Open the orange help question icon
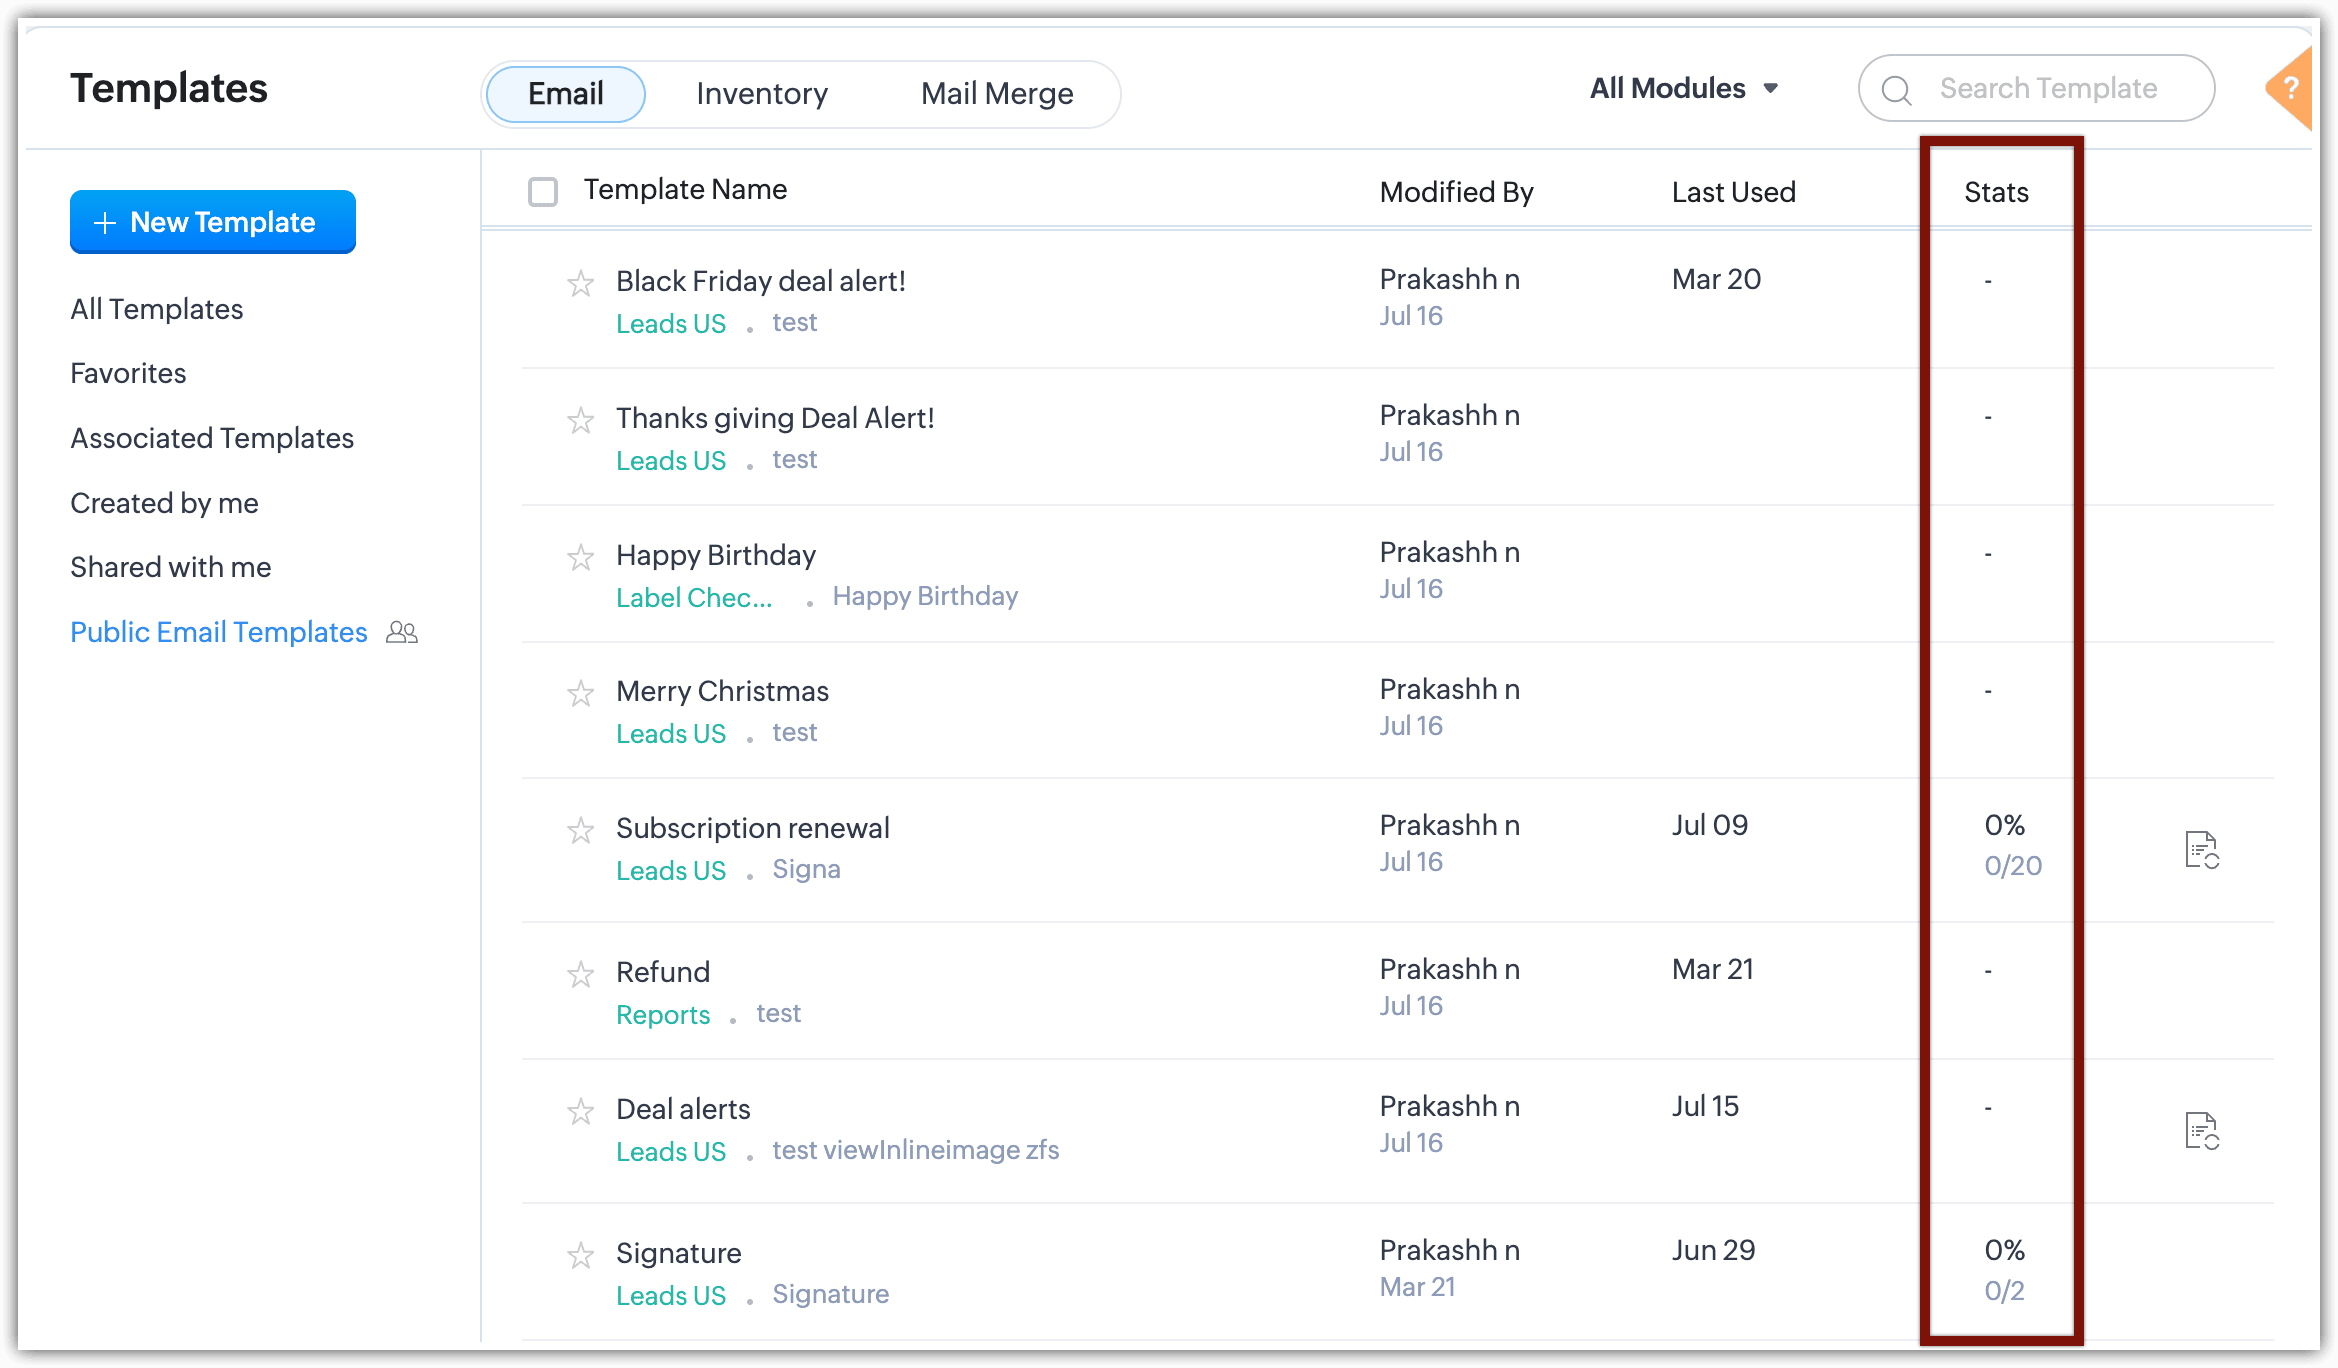 click(x=2291, y=89)
